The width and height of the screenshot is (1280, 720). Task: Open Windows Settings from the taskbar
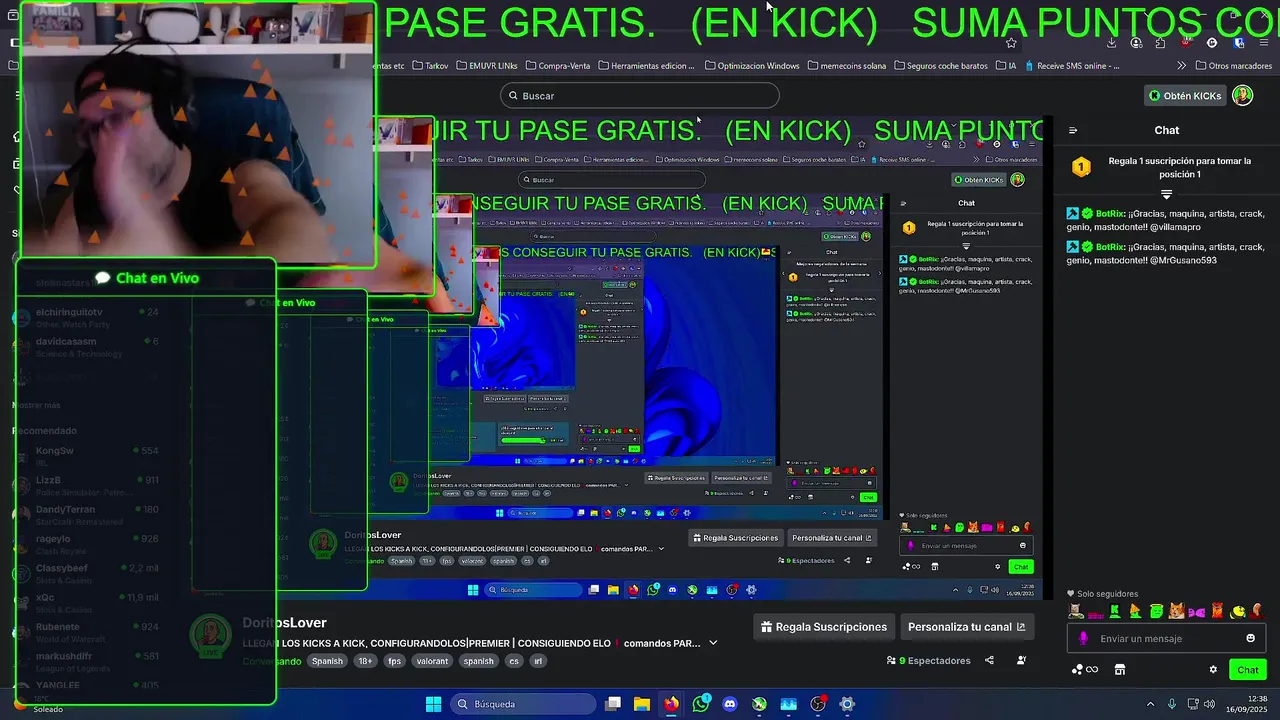click(847, 704)
